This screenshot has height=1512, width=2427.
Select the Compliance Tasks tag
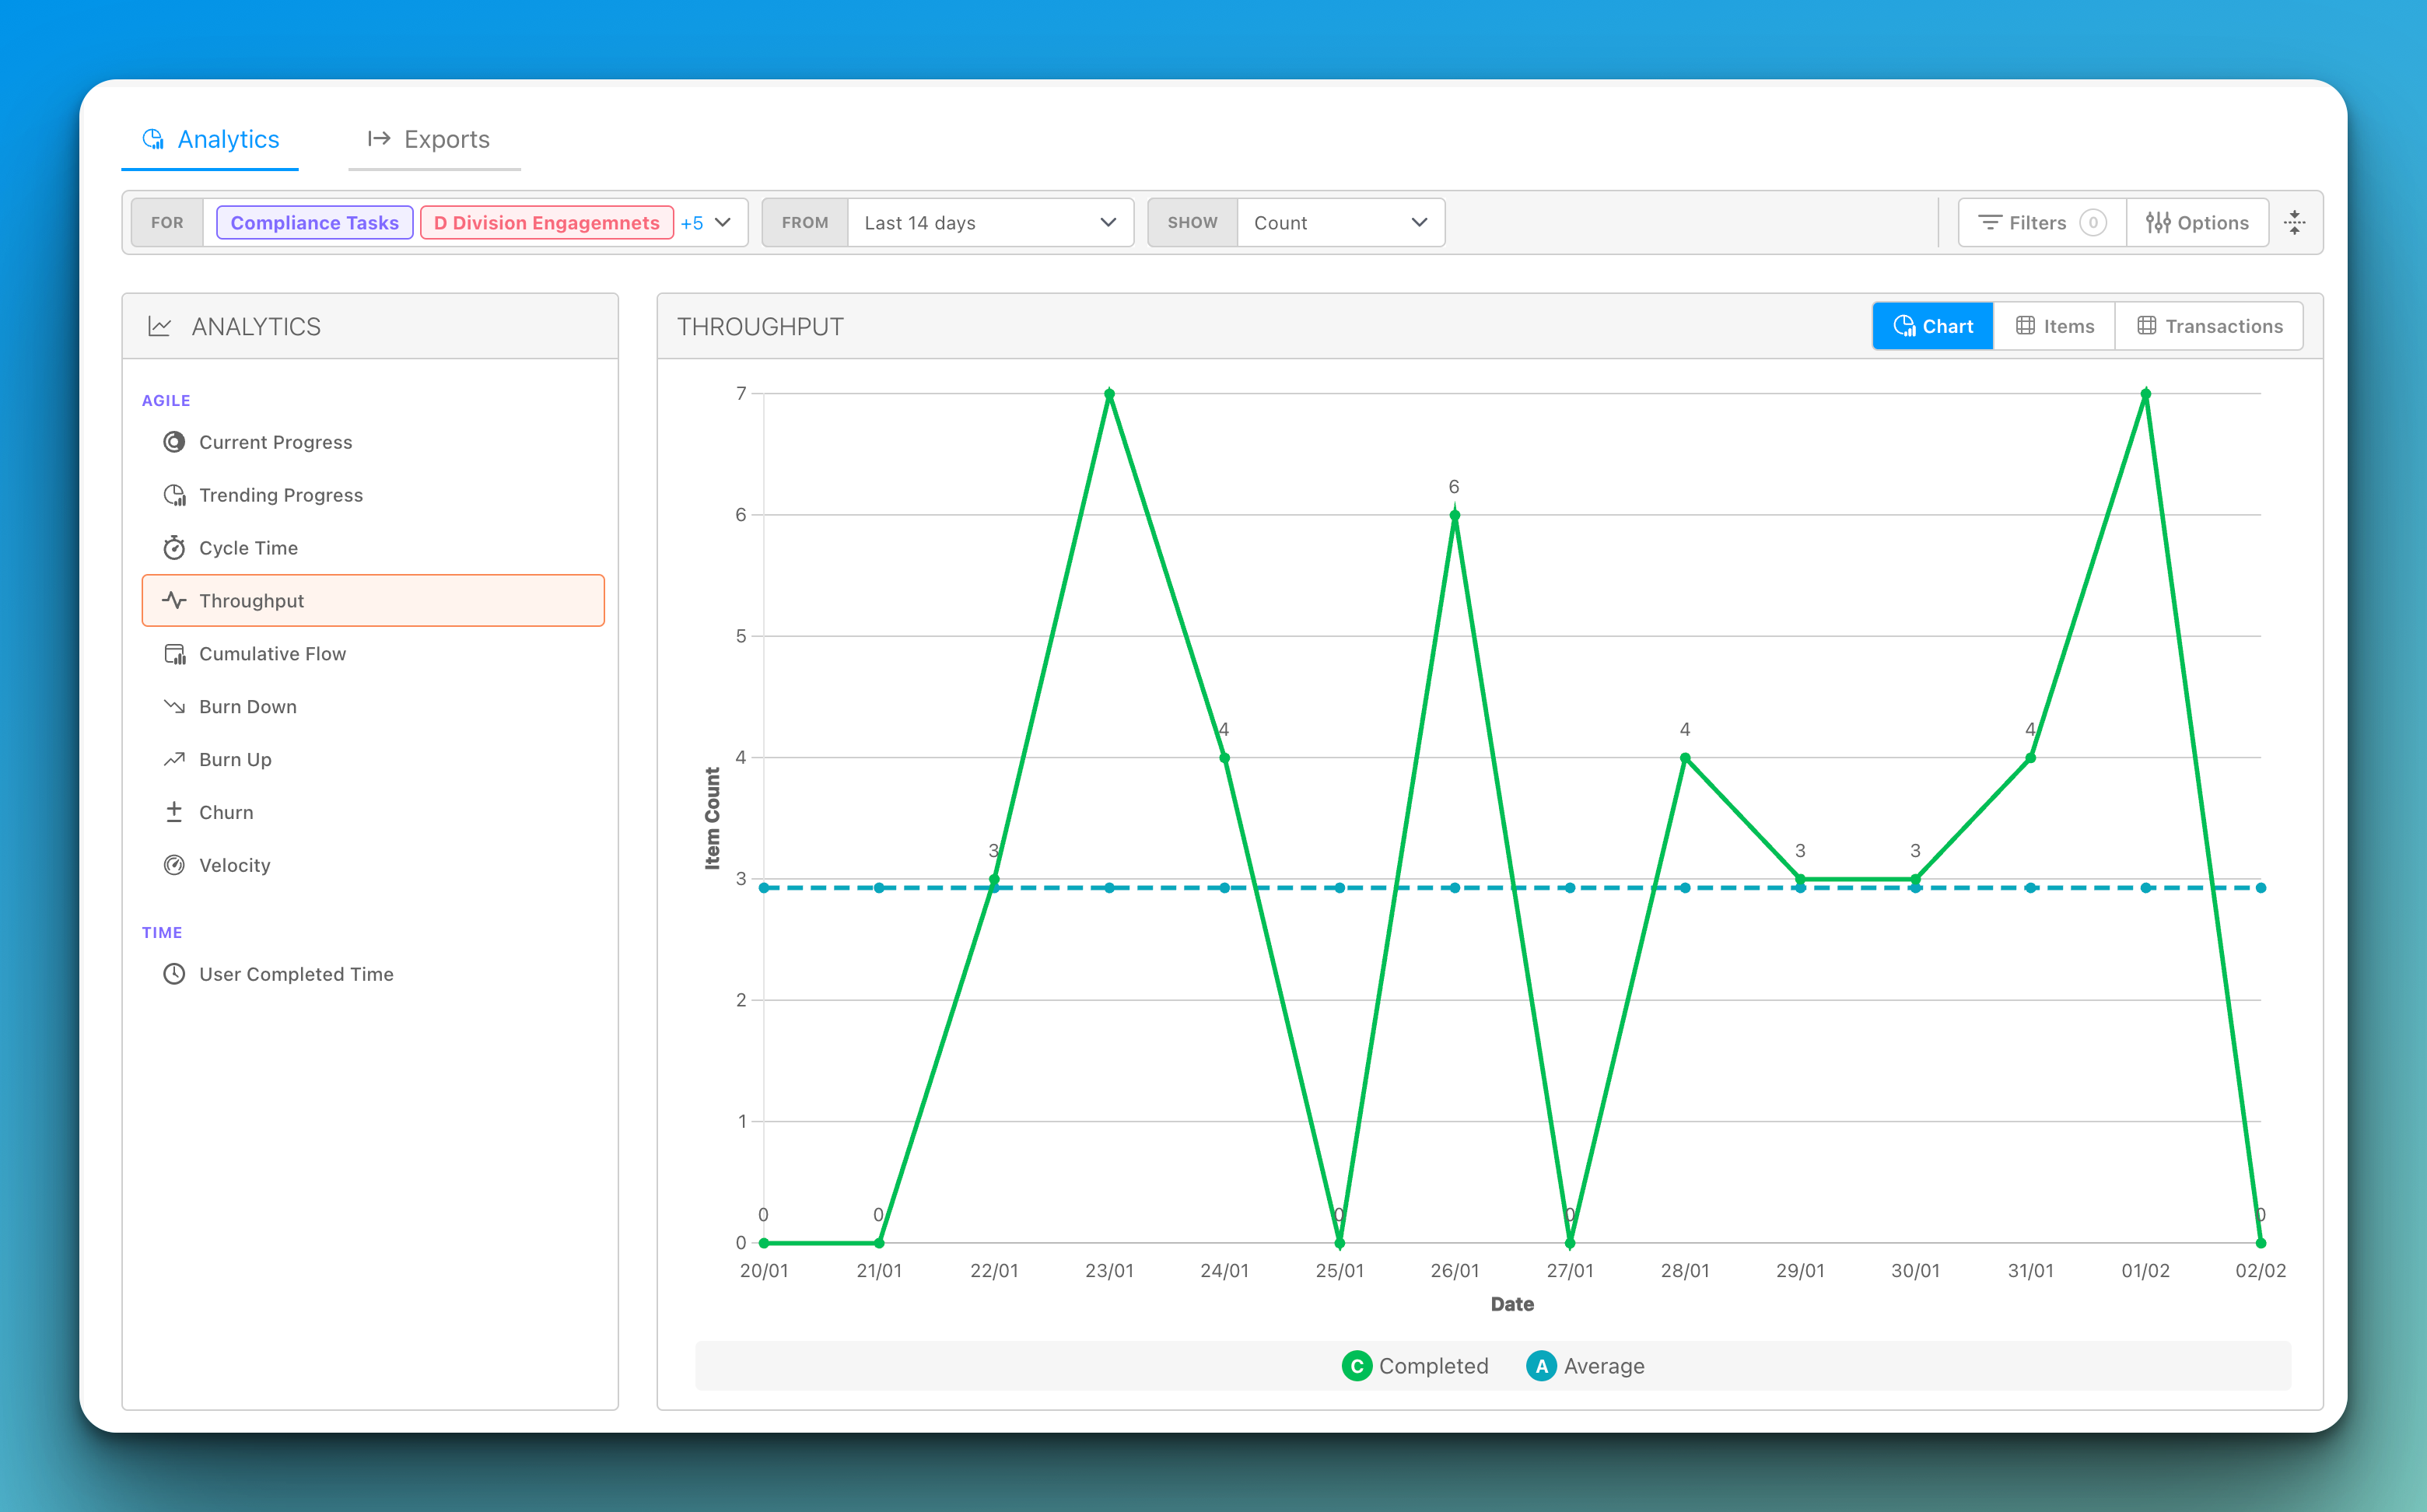point(314,223)
